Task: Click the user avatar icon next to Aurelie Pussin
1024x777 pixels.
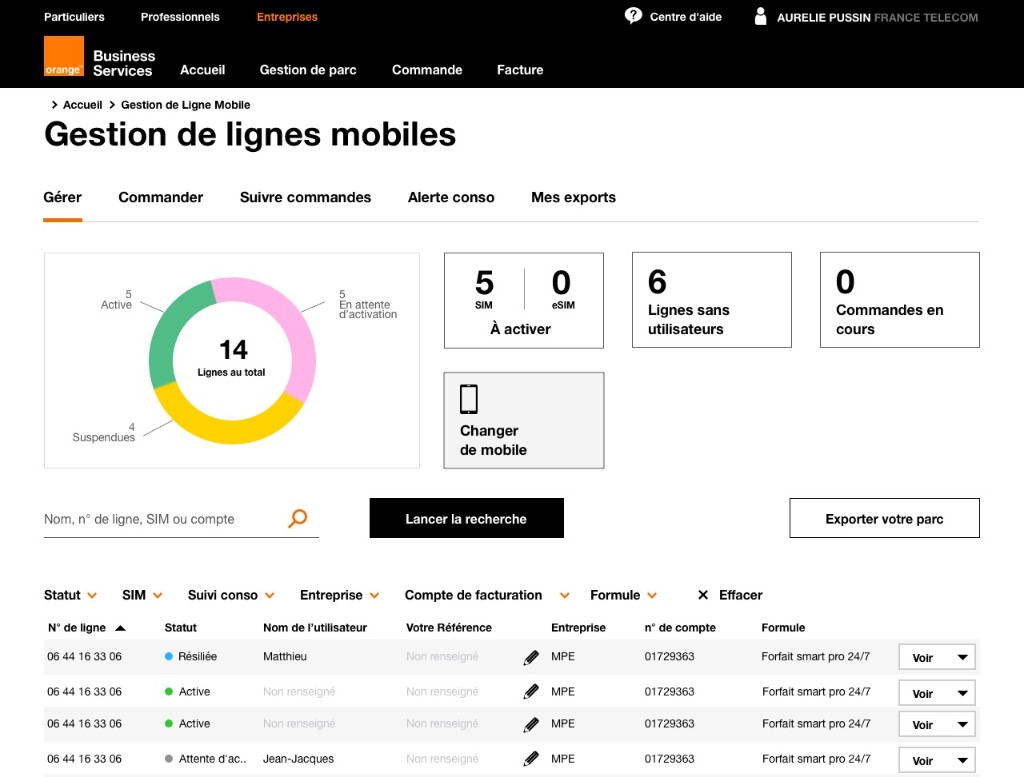Action: [x=761, y=15]
